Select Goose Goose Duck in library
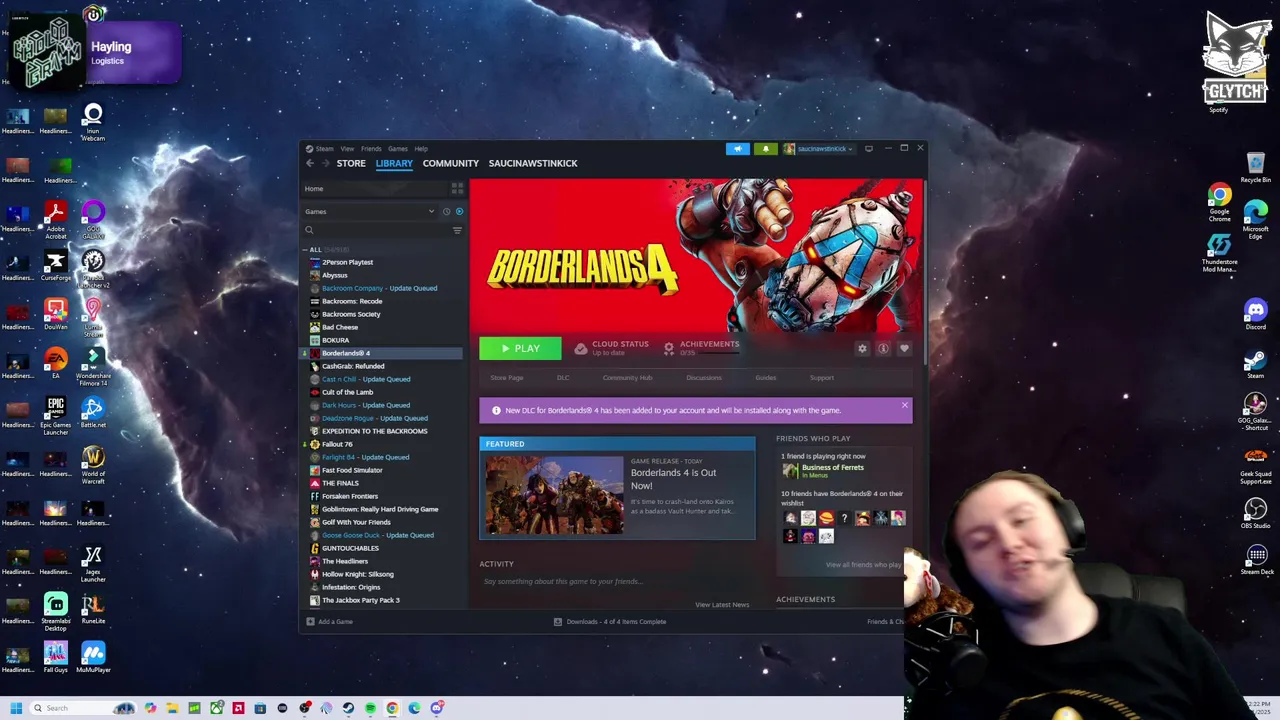The height and width of the screenshot is (720, 1280). [377, 535]
